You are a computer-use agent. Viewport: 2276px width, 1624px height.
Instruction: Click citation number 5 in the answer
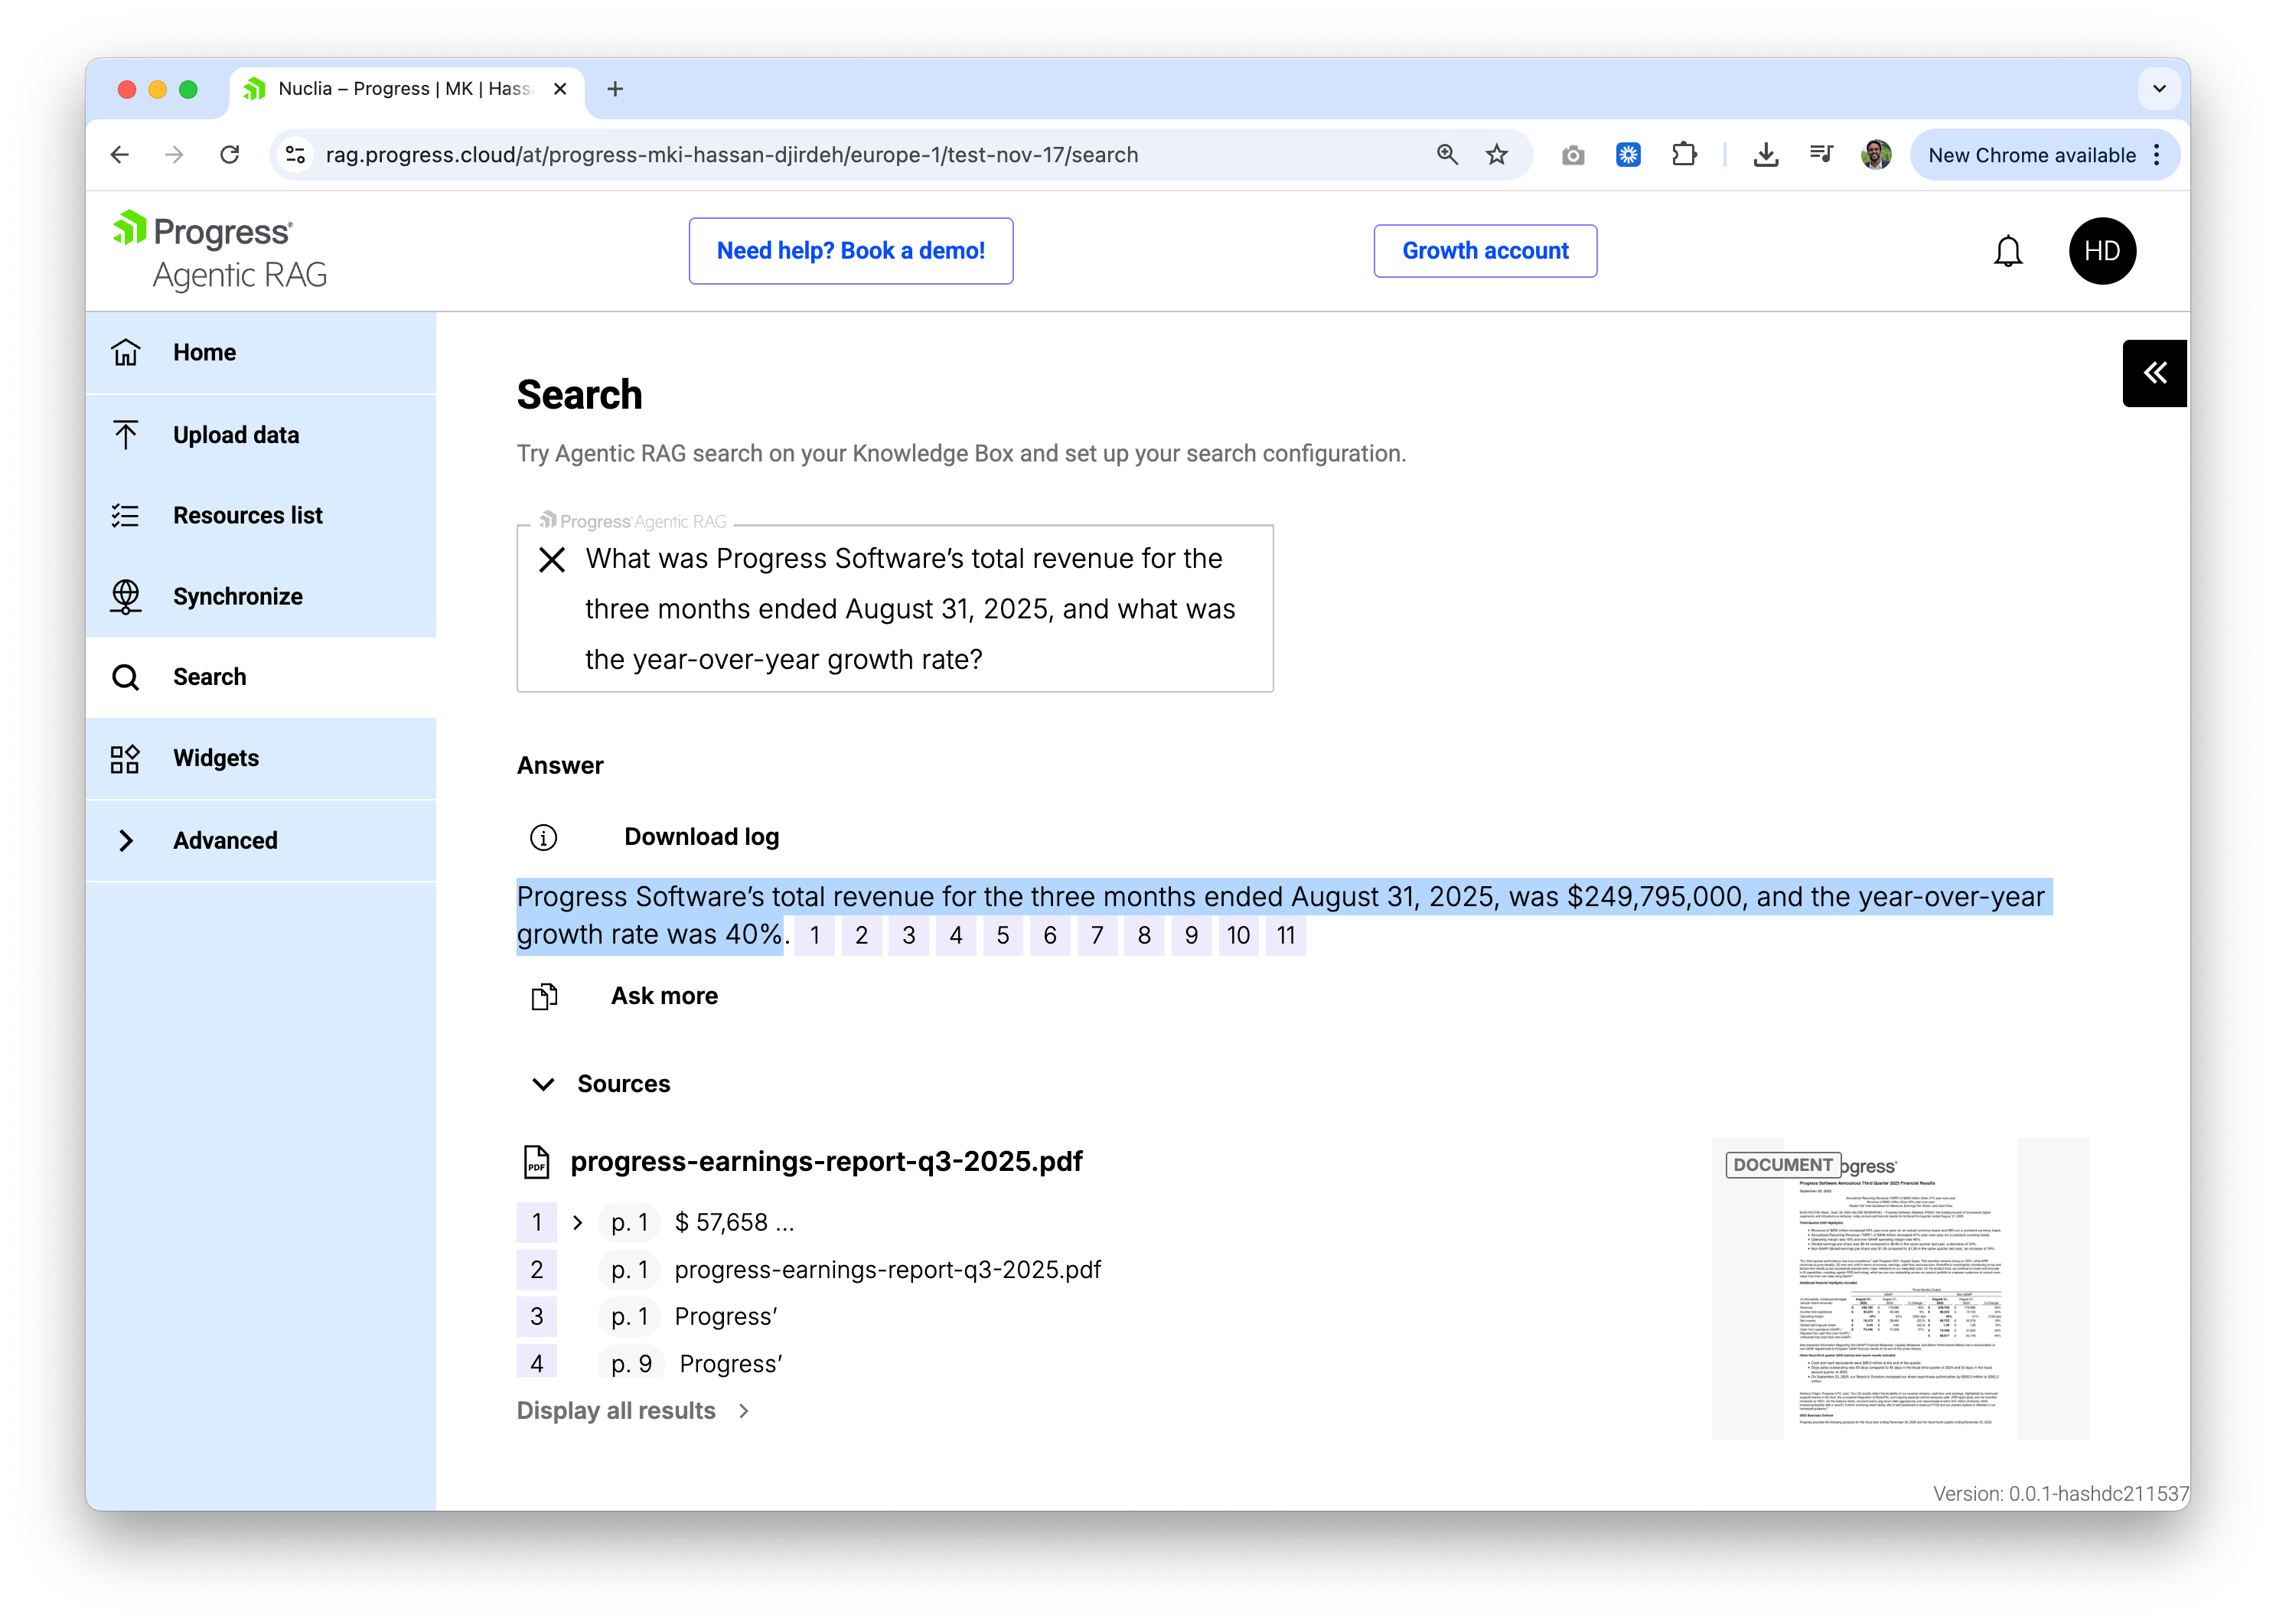coord(1003,935)
